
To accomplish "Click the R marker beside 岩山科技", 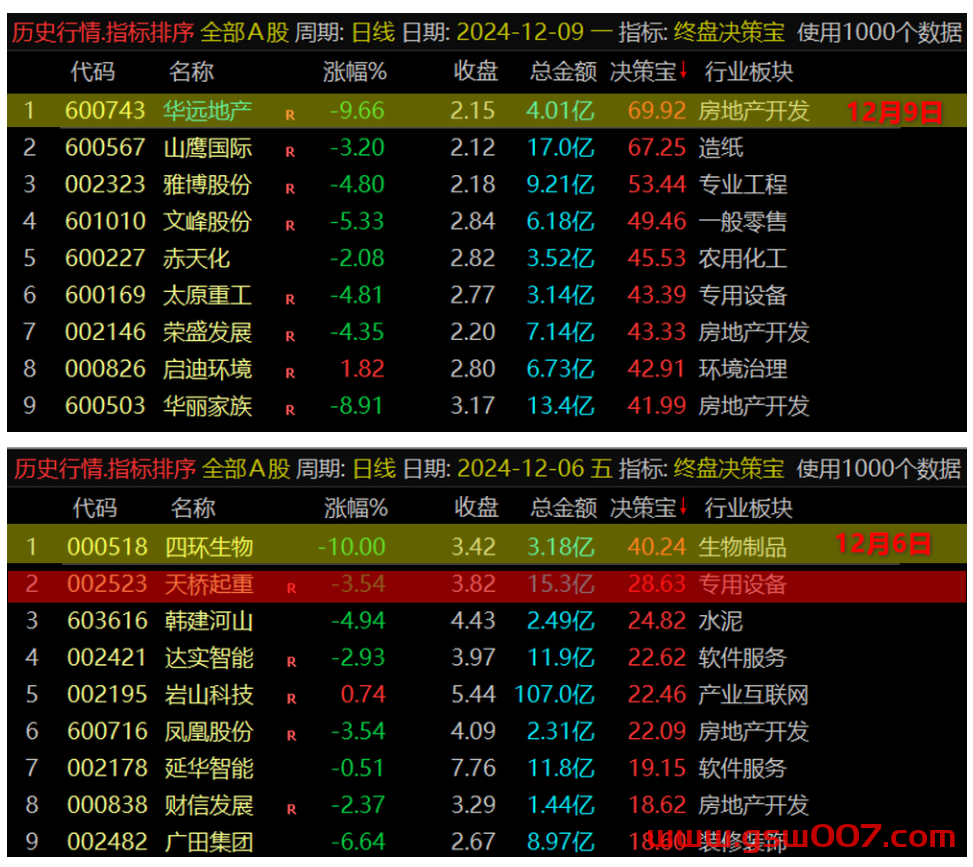I will pyautogui.click(x=291, y=699).
